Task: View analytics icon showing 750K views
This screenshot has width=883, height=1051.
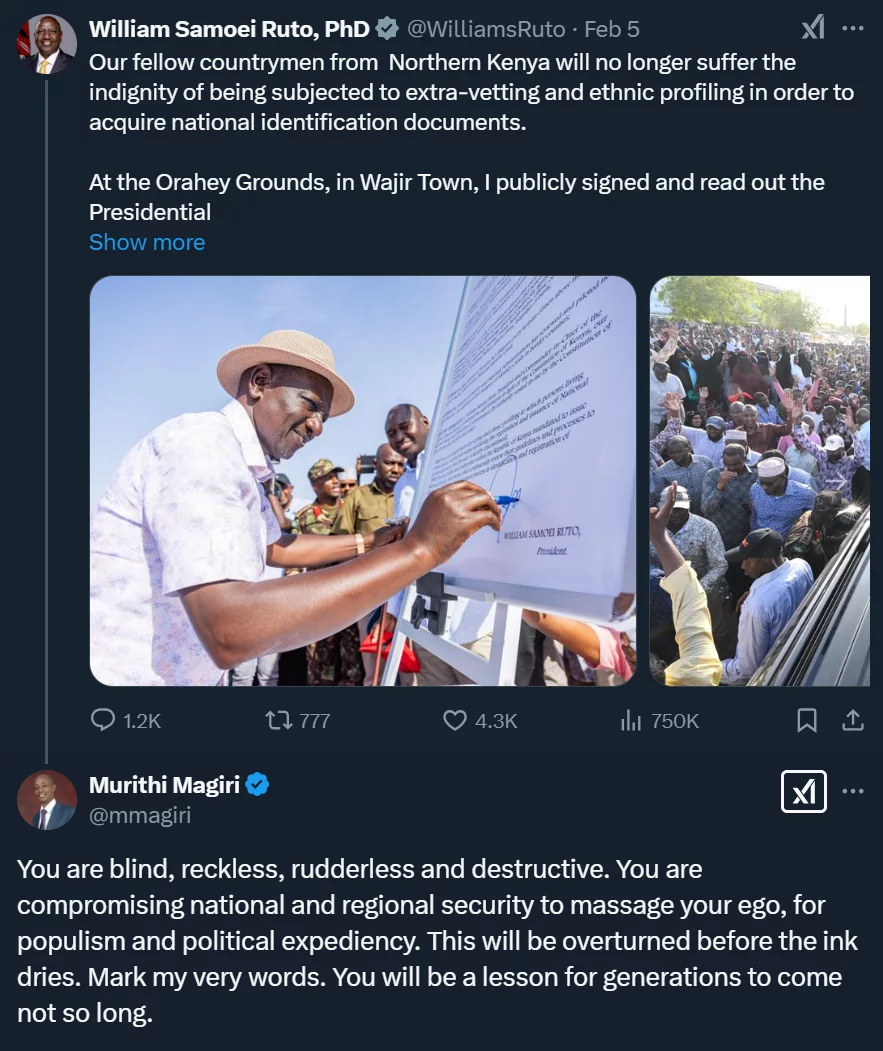Action: pos(631,720)
